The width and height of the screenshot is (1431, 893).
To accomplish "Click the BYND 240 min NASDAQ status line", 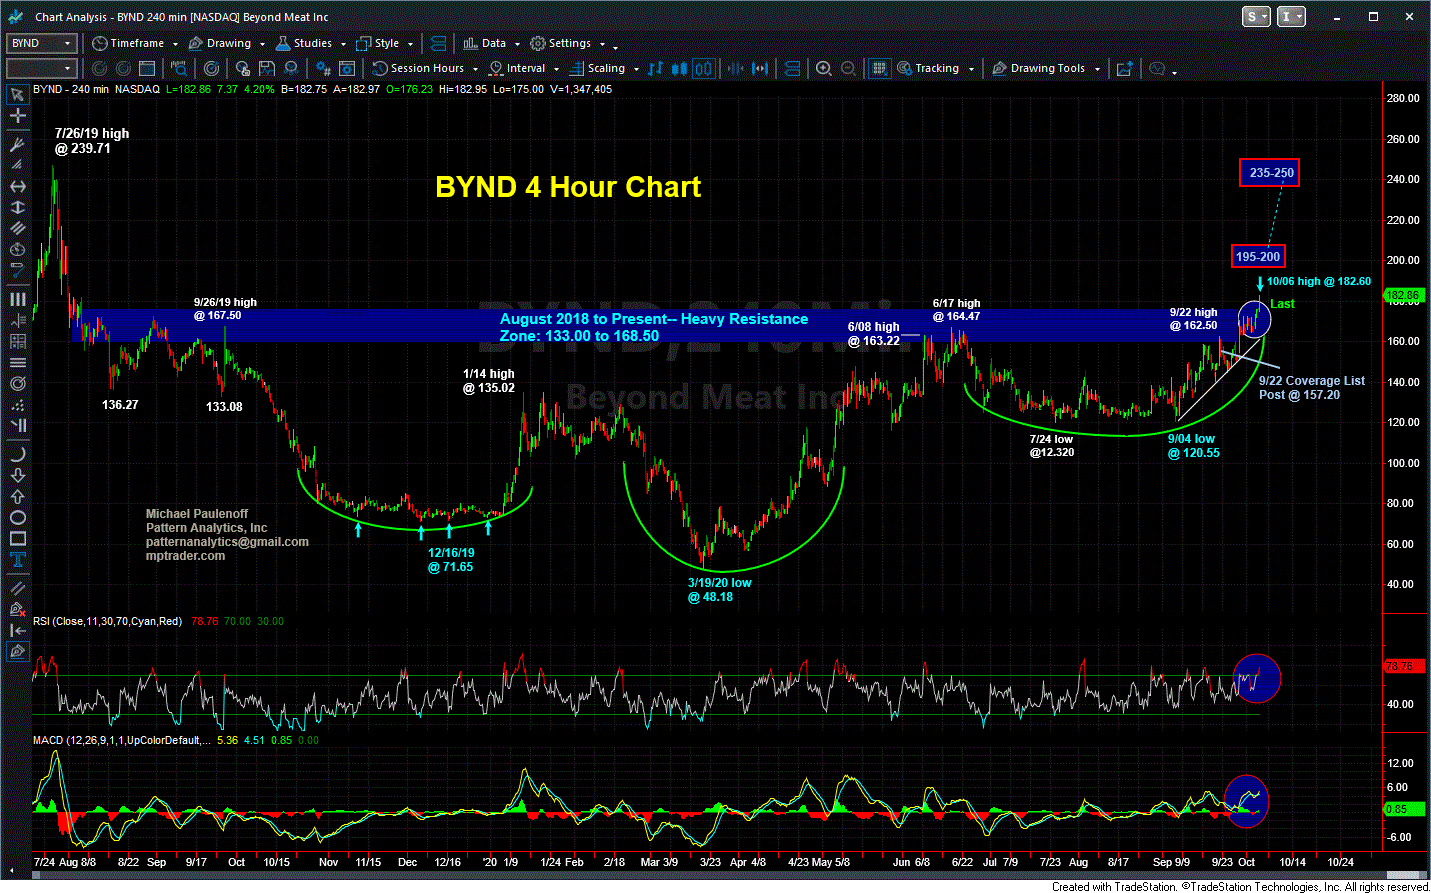I will (322, 89).
